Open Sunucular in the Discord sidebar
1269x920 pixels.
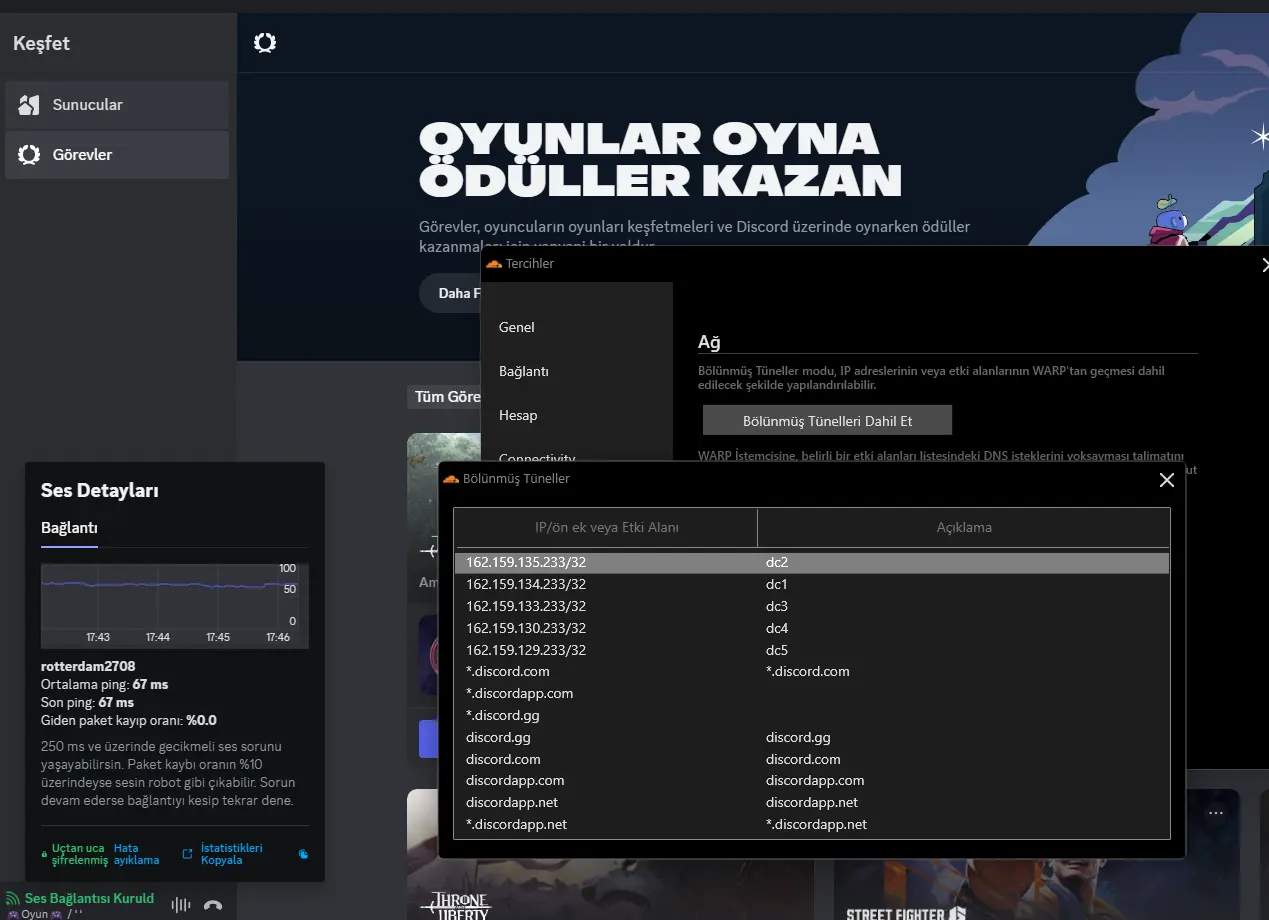tap(117, 105)
